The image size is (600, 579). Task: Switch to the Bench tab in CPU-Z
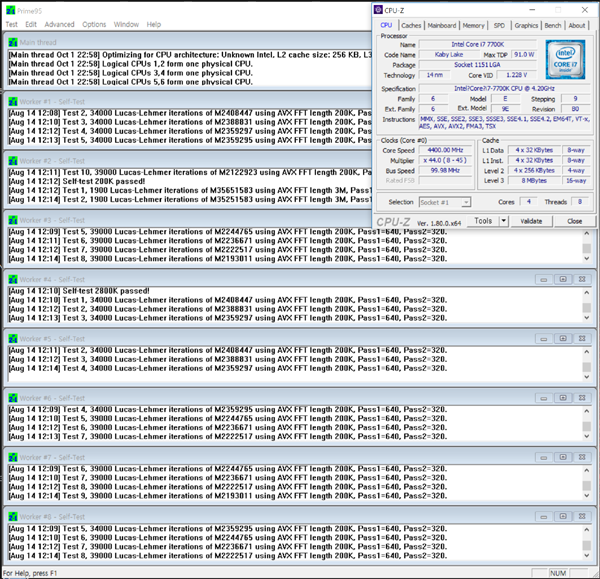point(553,26)
